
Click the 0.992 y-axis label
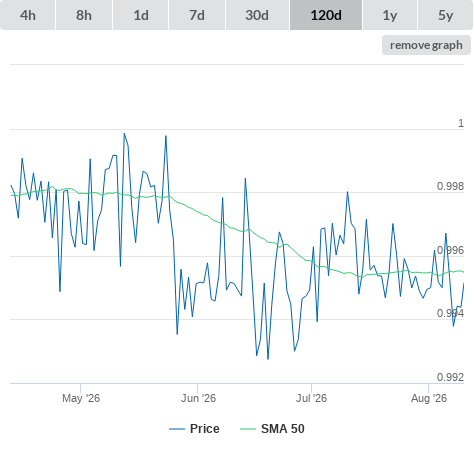point(450,377)
